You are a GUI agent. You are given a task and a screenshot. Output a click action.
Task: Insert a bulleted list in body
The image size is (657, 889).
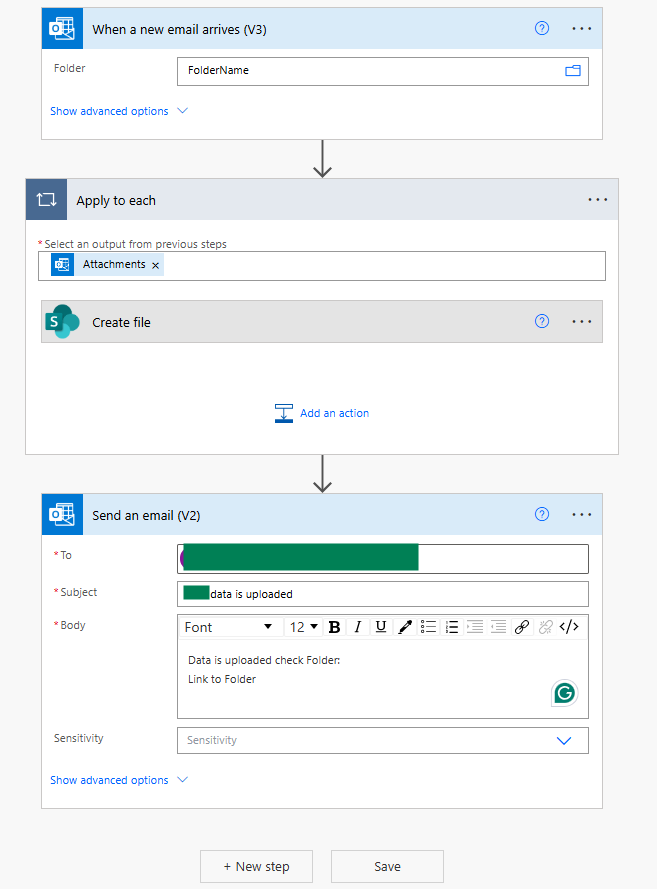pyautogui.click(x=429, y=627)
